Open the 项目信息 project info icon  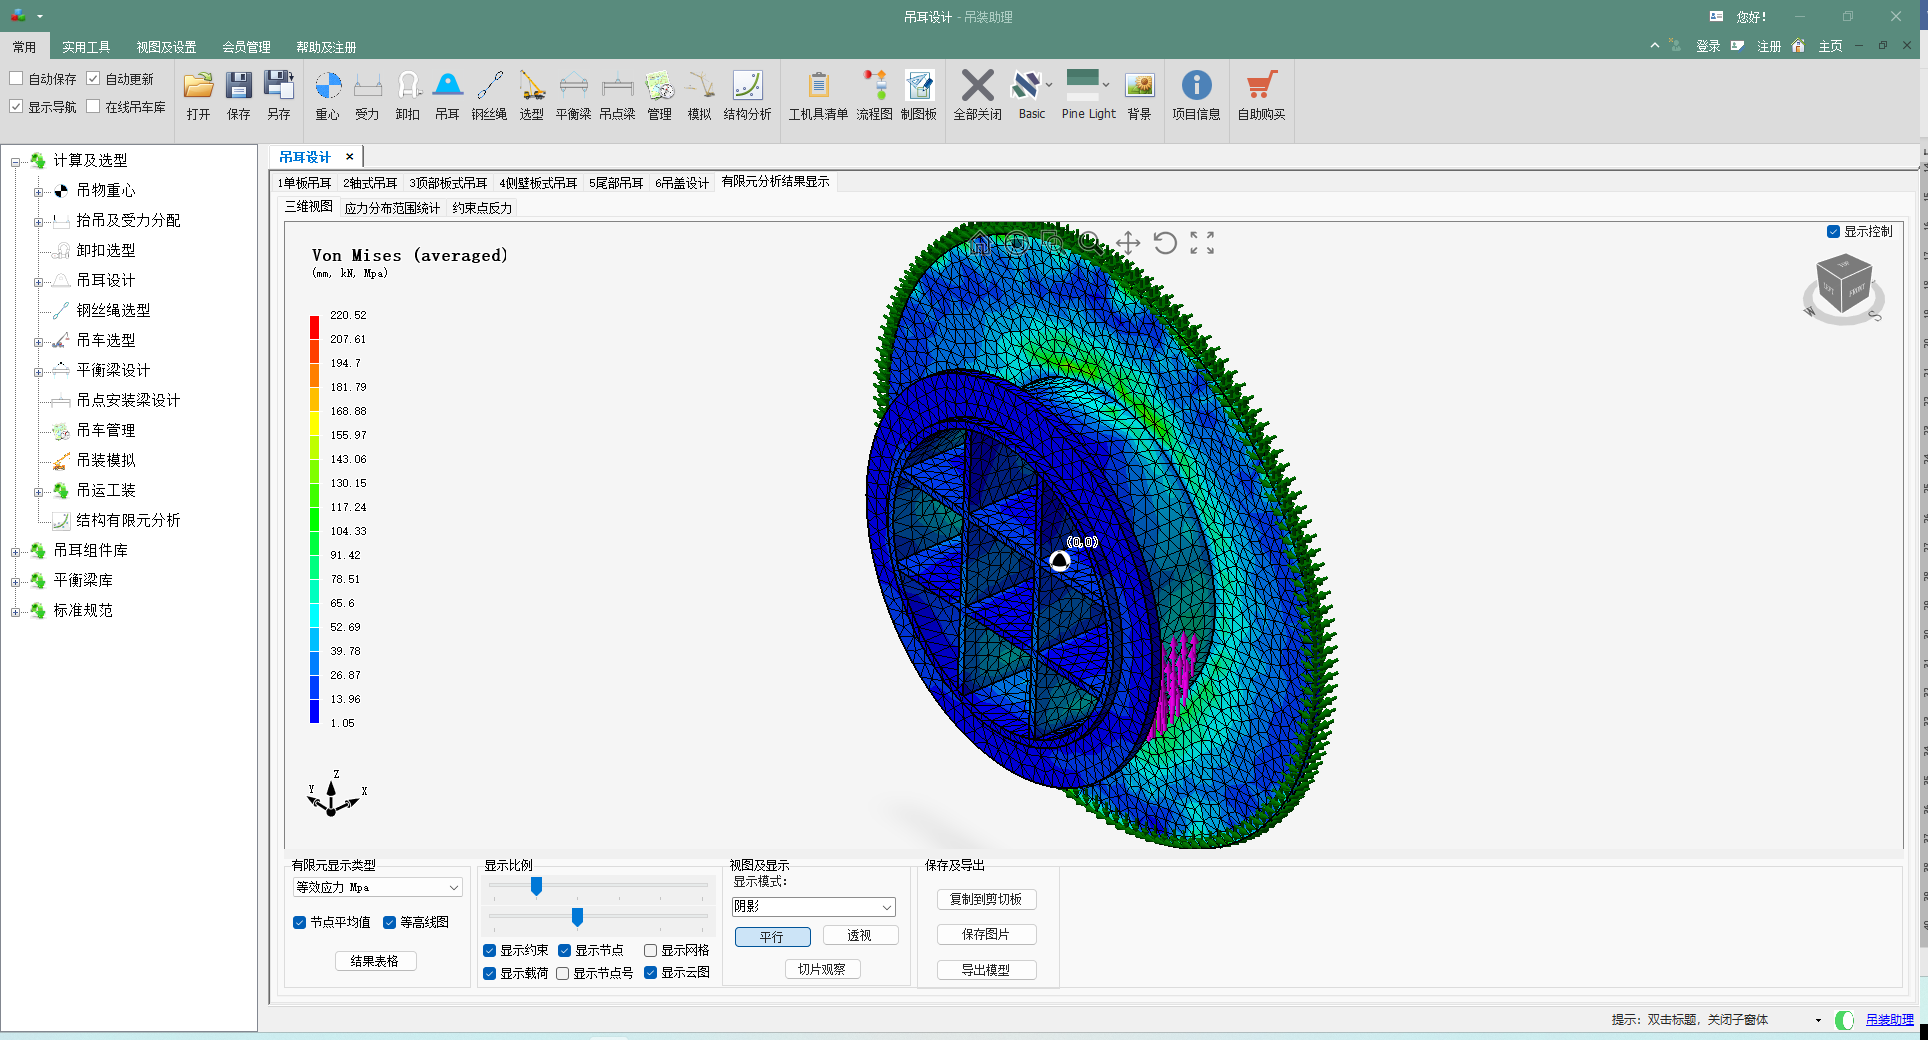[x=1196, y=96]
